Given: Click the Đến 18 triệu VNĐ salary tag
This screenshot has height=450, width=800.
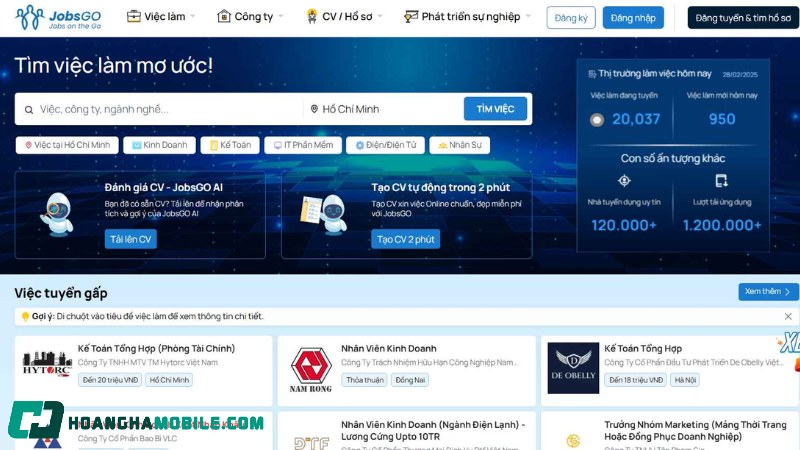Looking at the screenshot, I should [x=636, y=380].
